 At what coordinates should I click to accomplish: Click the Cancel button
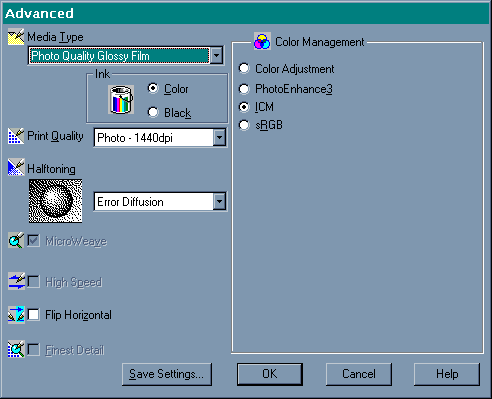[x=359, y=374]
